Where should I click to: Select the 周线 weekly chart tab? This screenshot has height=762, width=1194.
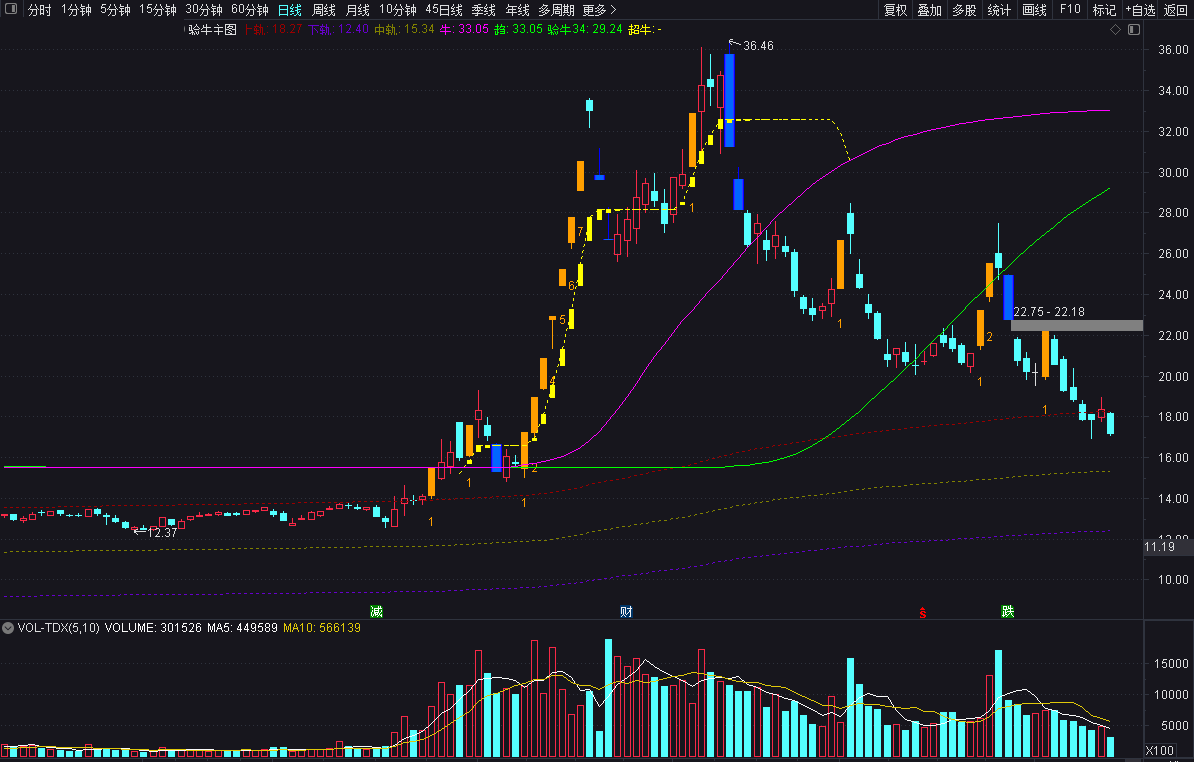tap(324, 10)
